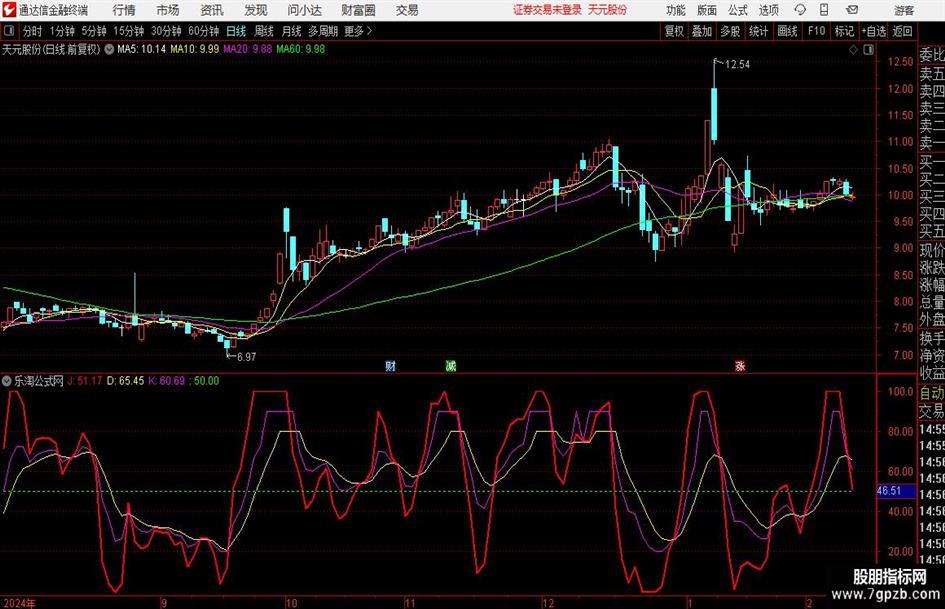Click the round icon next to 乐淘公式网

(7, 381)
